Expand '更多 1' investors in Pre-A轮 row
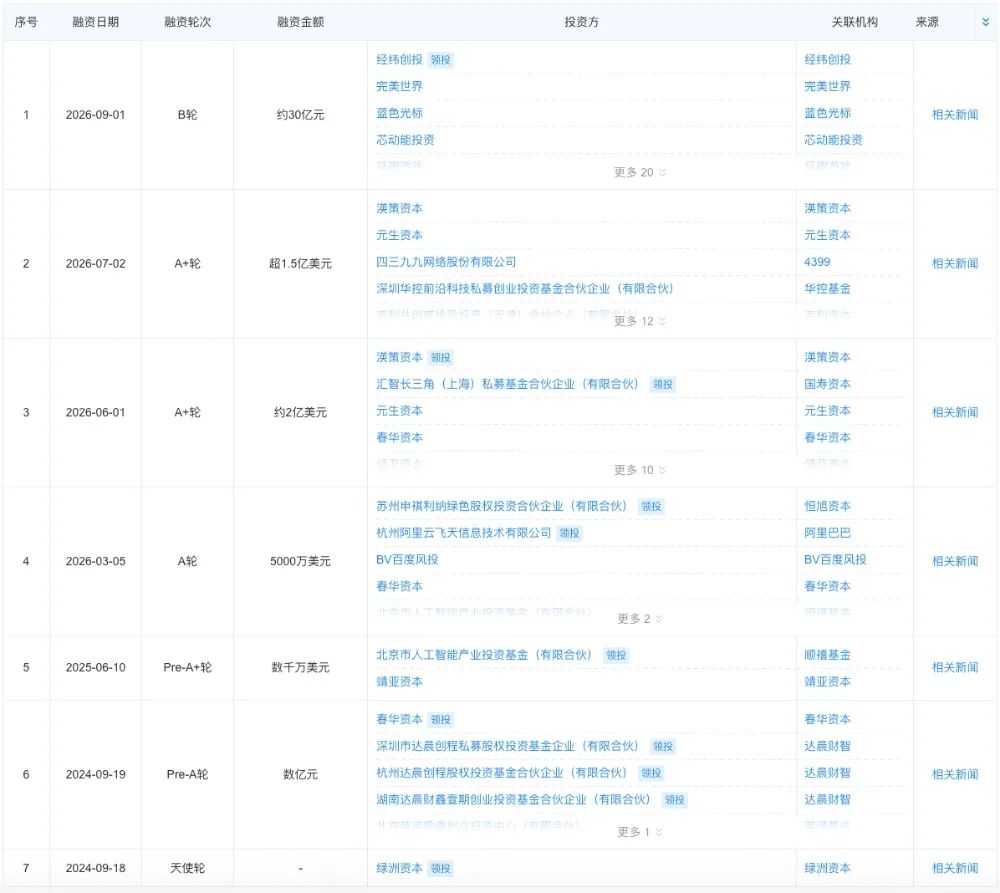 (x=640, y=832)
